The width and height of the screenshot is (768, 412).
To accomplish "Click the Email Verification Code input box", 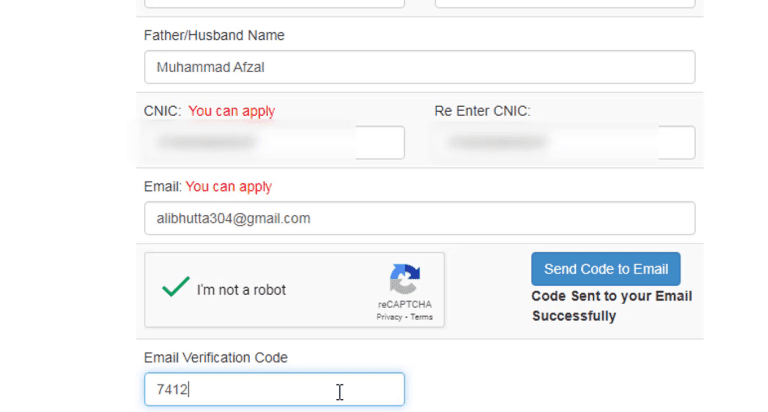I will [274, 389].
